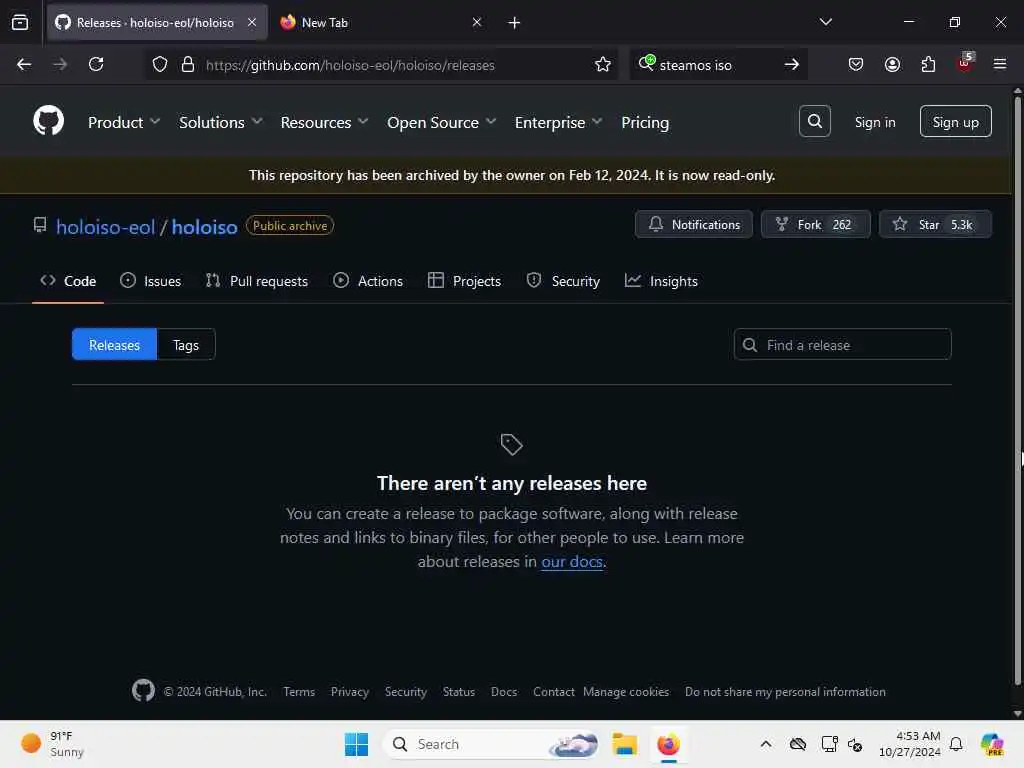Click the page vertical scrollbar

point(1017,392)
